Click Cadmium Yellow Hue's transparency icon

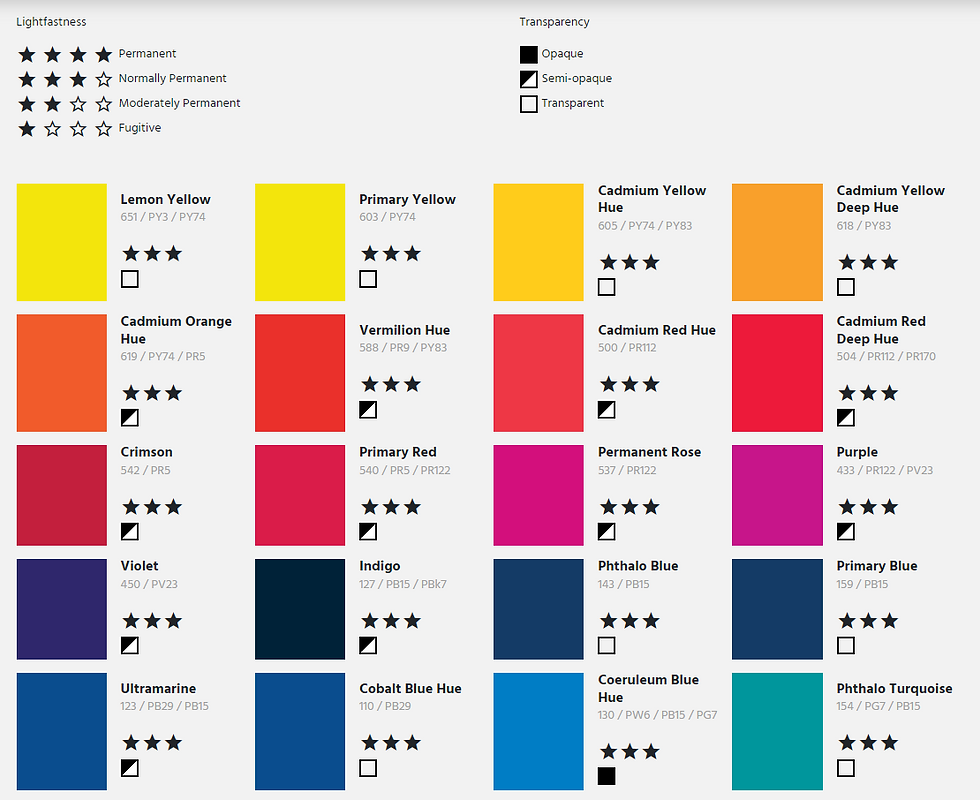pyautogui.click(x=606, y=287)
